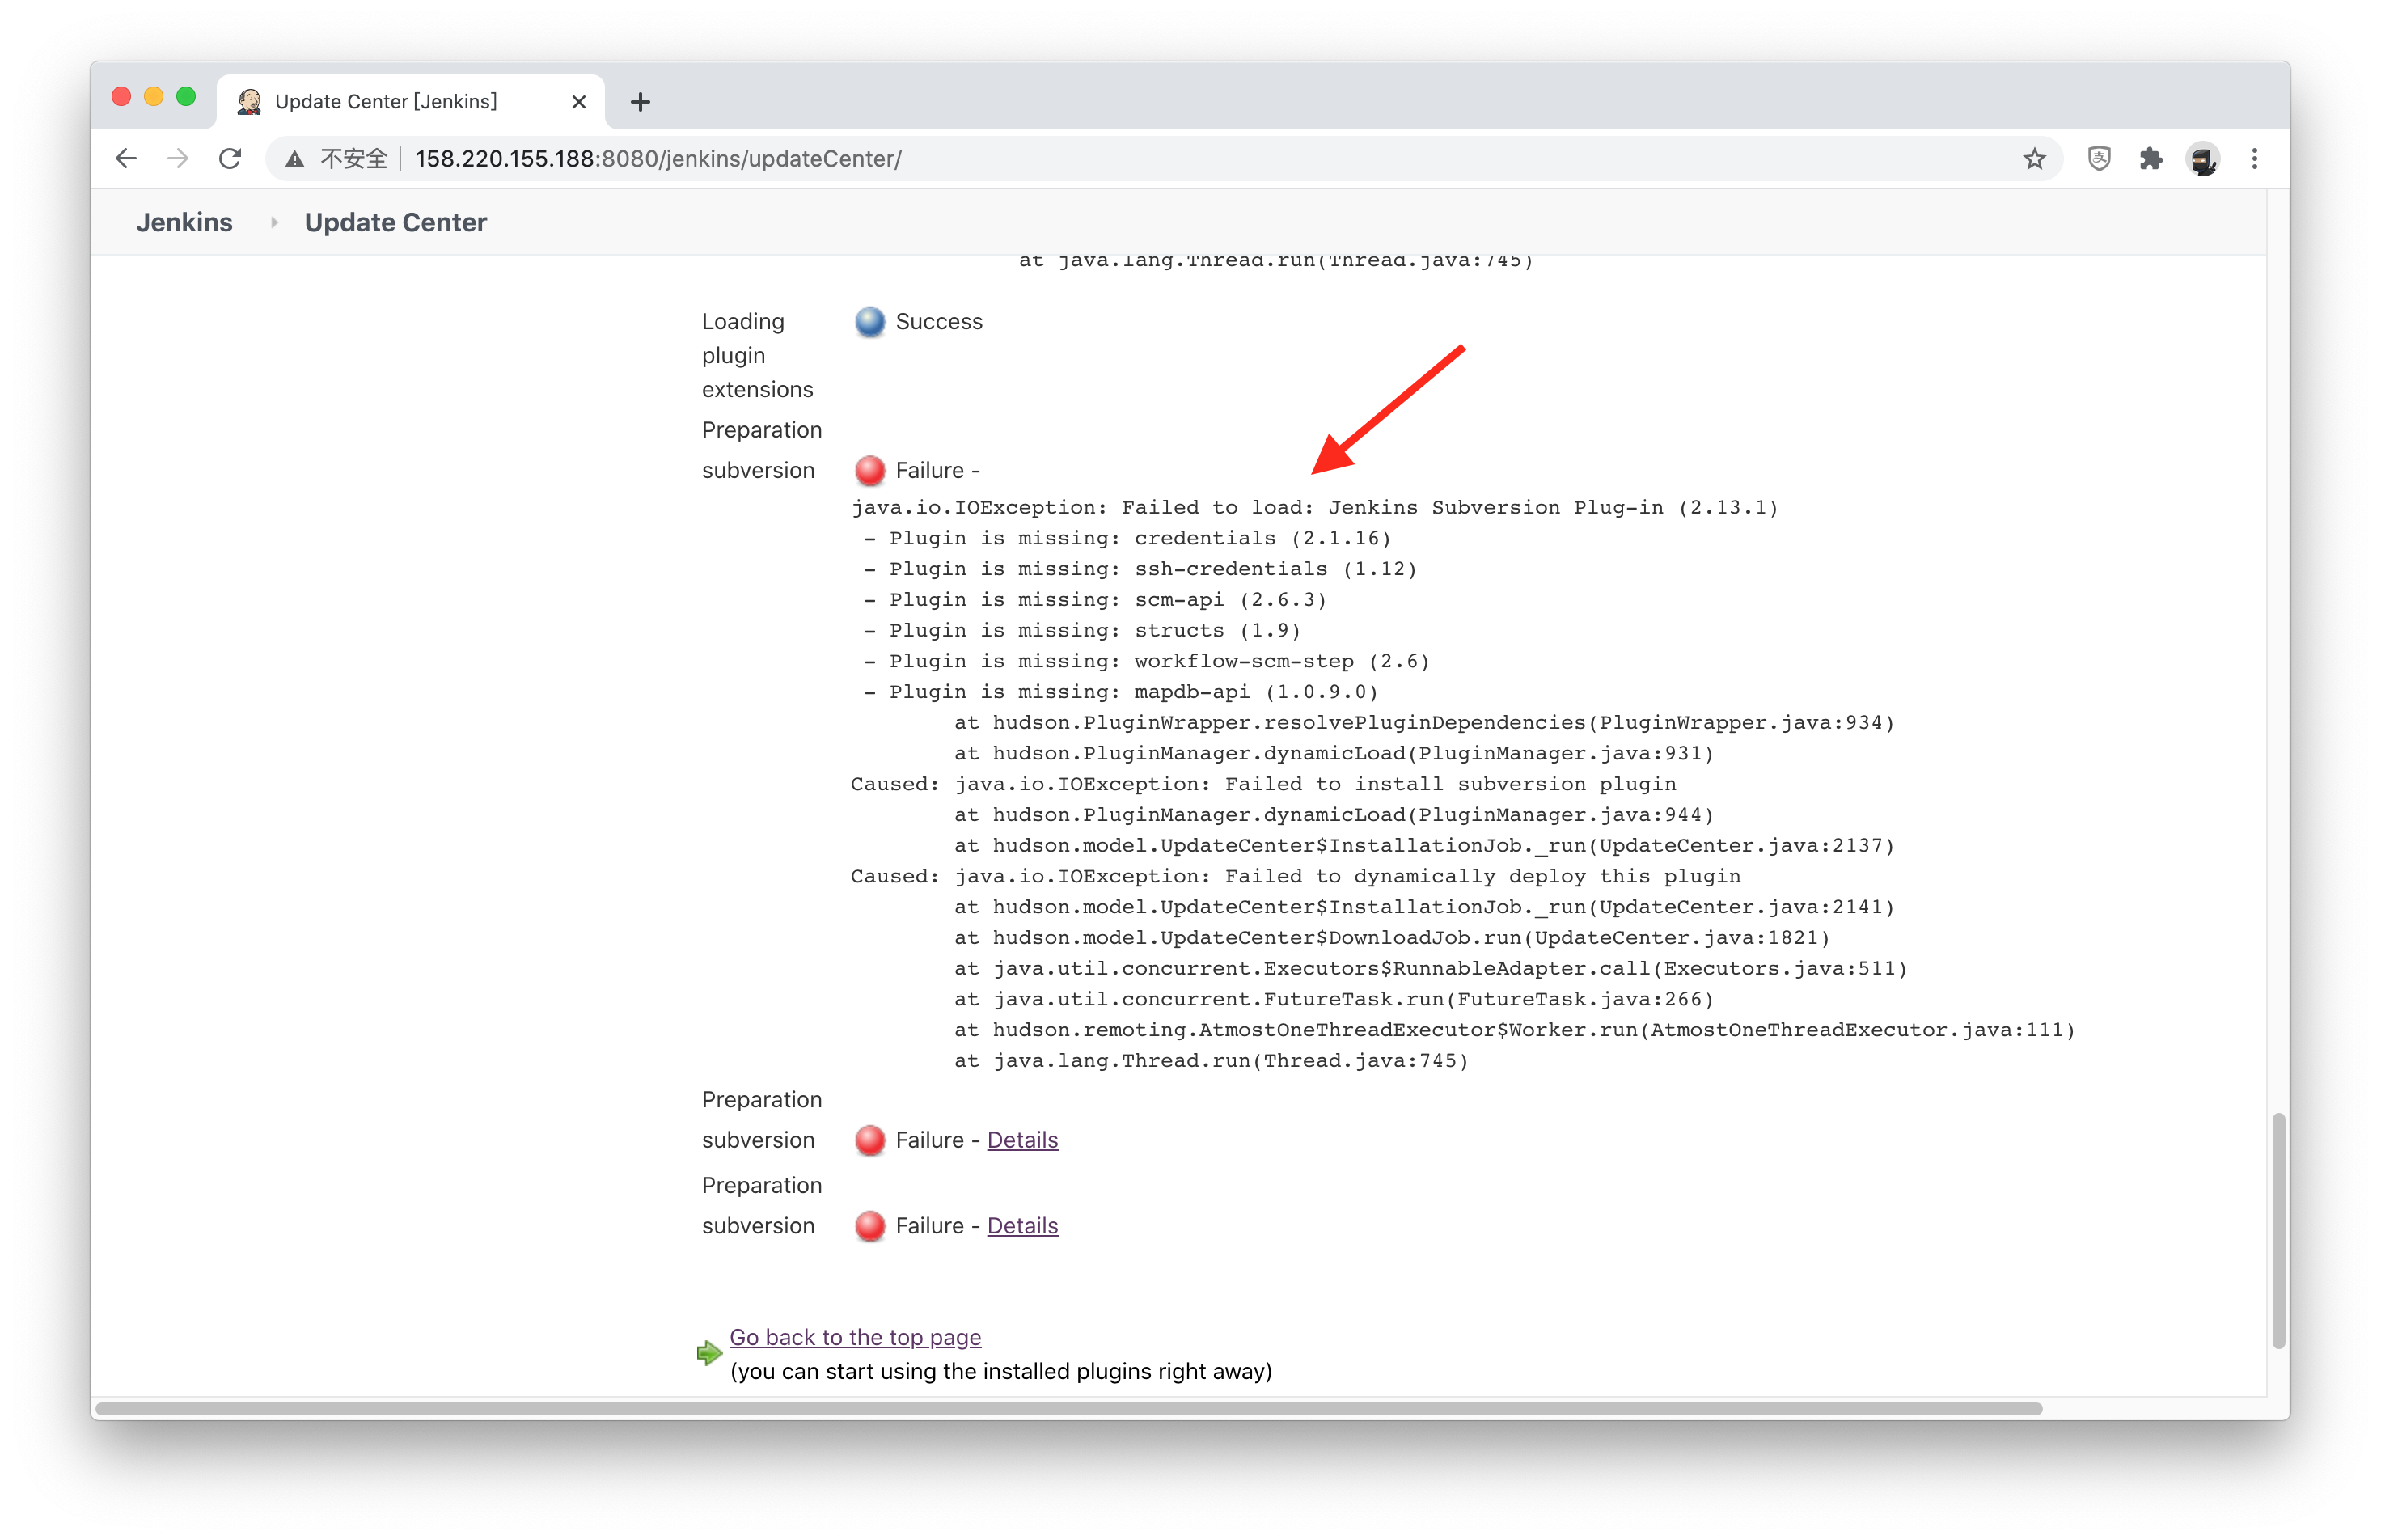The image size is (2381, 1540).
Task: Click the Update Center breadcrumb
Action: (x=395, y=222)
